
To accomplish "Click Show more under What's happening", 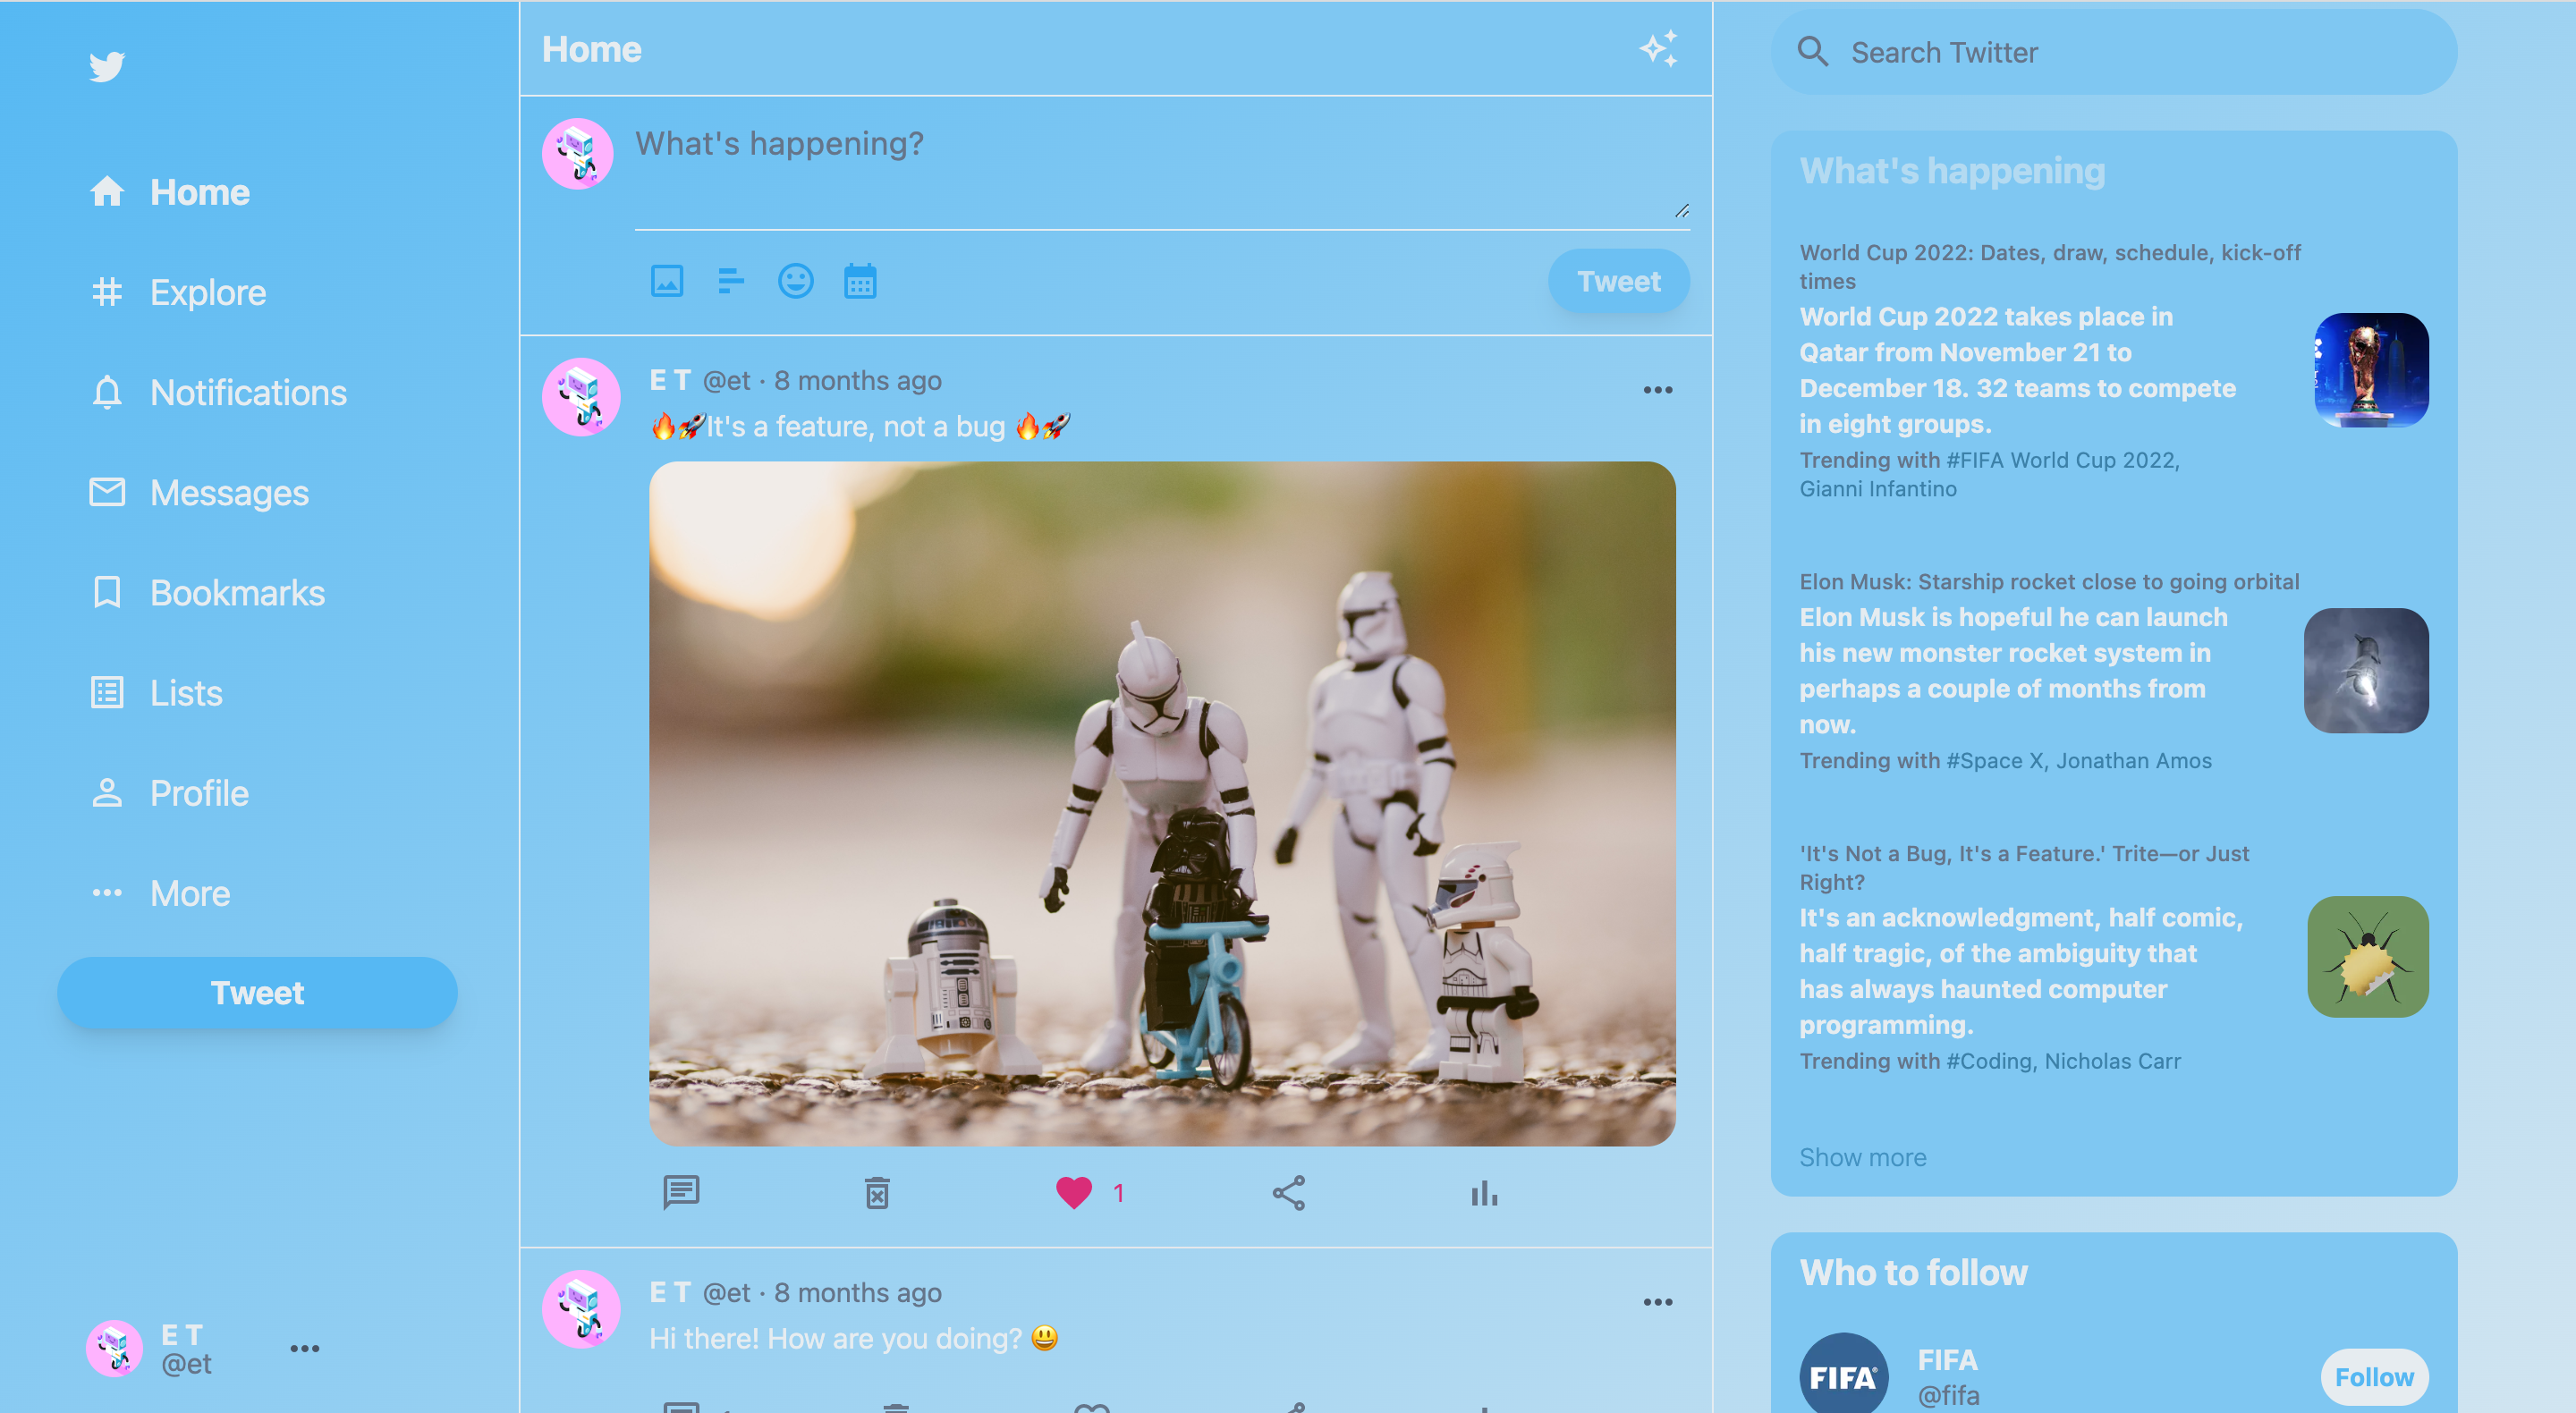I will [1862, 1157].
